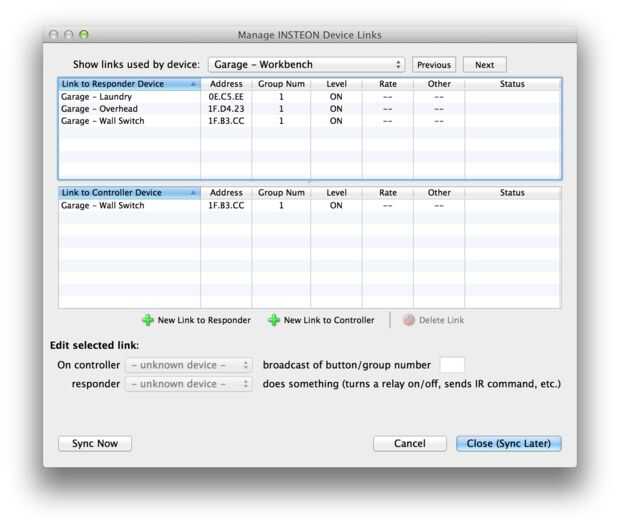Click Address header in responder table
The width and height of the screenshot is (620, 527).
tap(226, 84)
